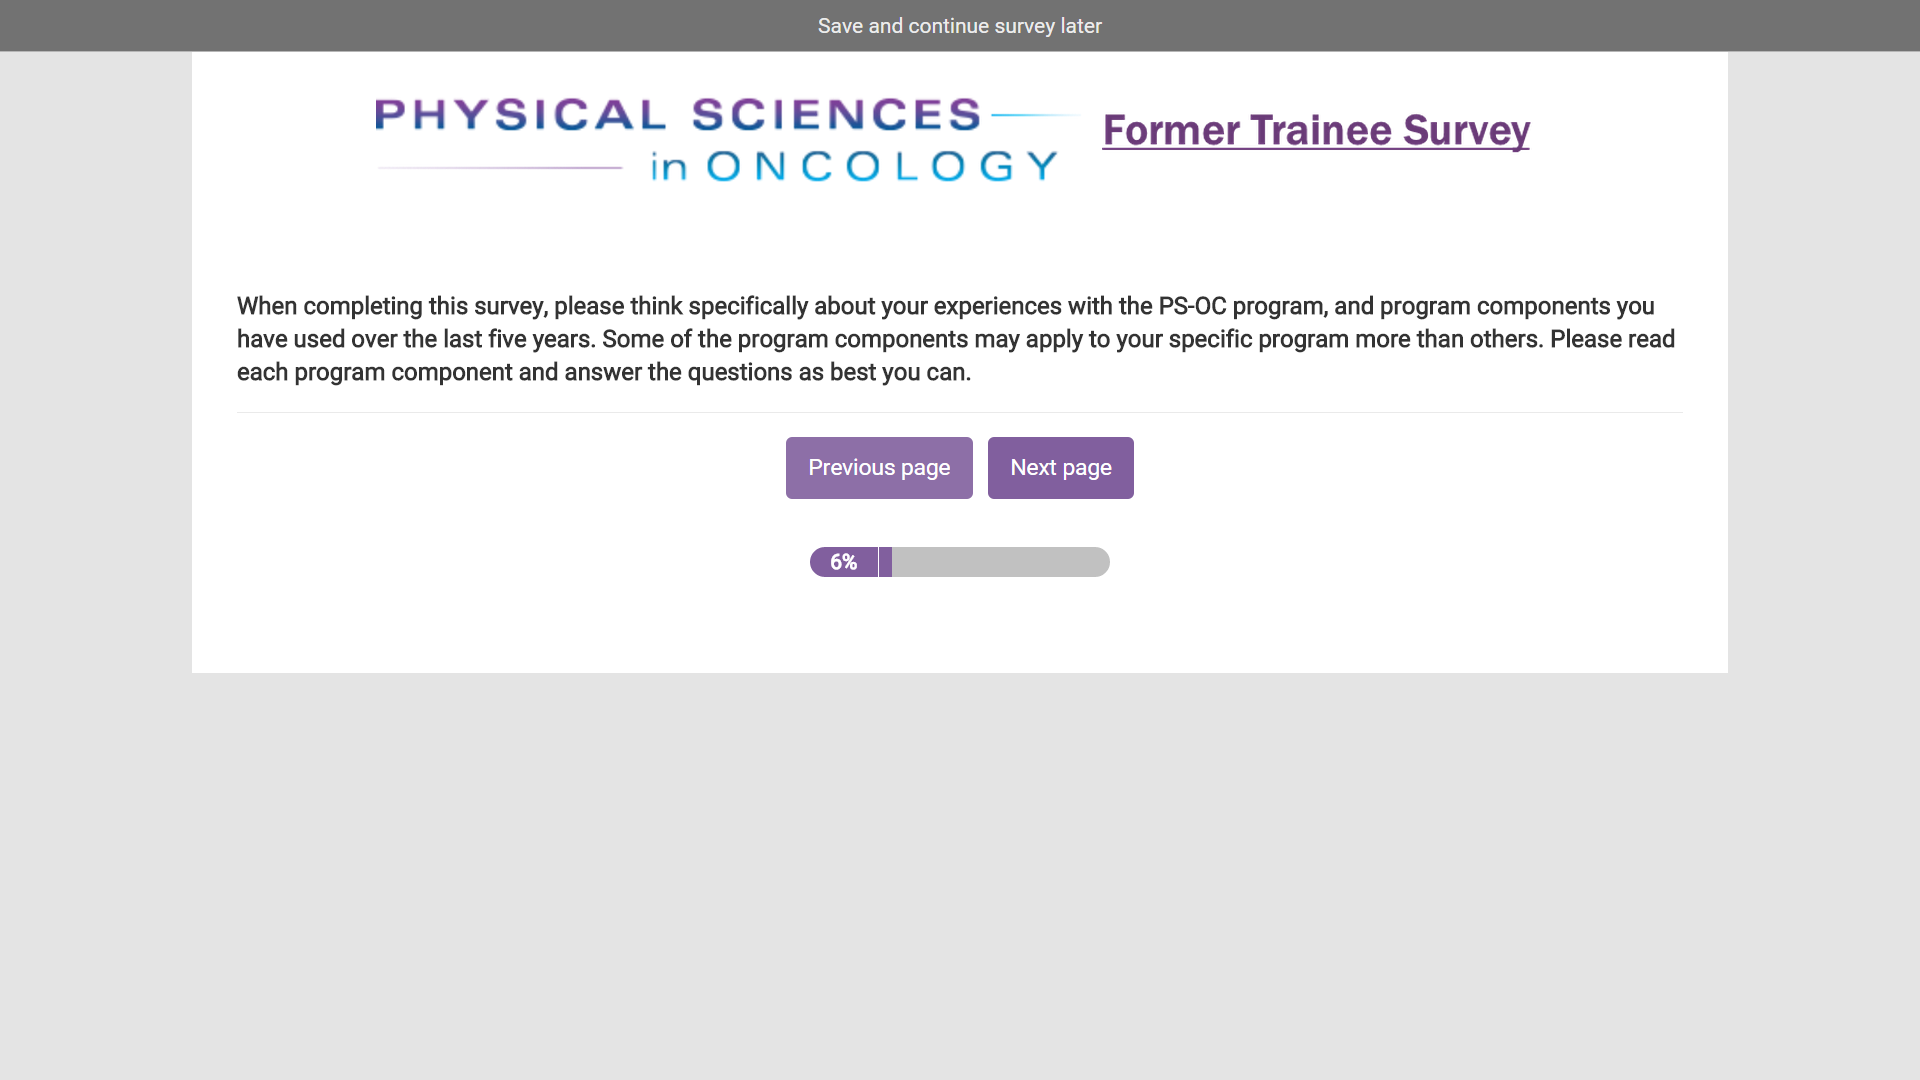Viewport: 1920px width, 1080px height.
Task: Click the dark gray top bar left of the save link
Action: (400, 26)
